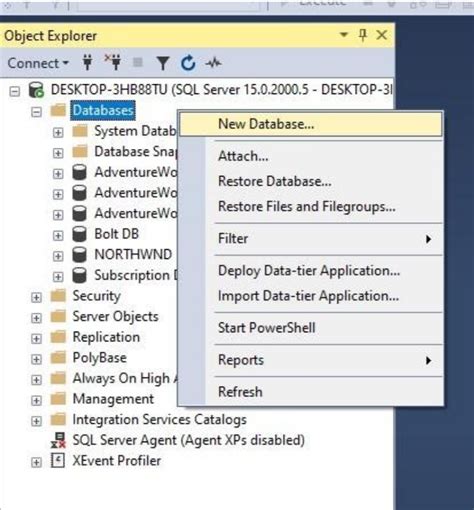Choose Start PowerShell from context menu
This screenshot has height=510, width=474.
coord(311,328)
